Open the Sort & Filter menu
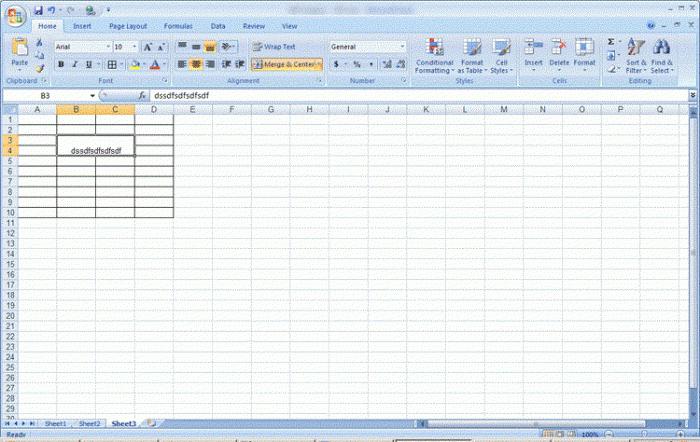This screenshot has height=442, width=700. pyautogui.click(x=636, y=56)
